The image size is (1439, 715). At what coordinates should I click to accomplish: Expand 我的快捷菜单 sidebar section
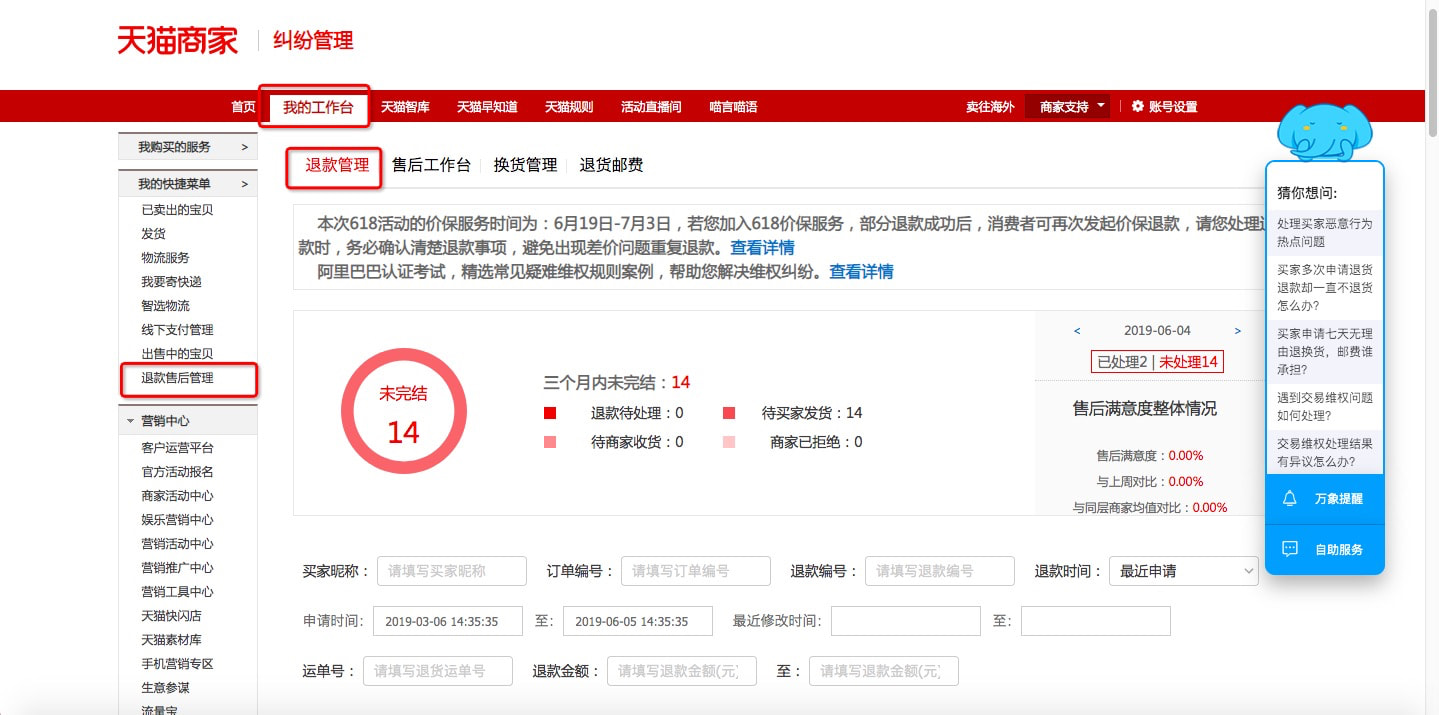(x=187, y=184)
